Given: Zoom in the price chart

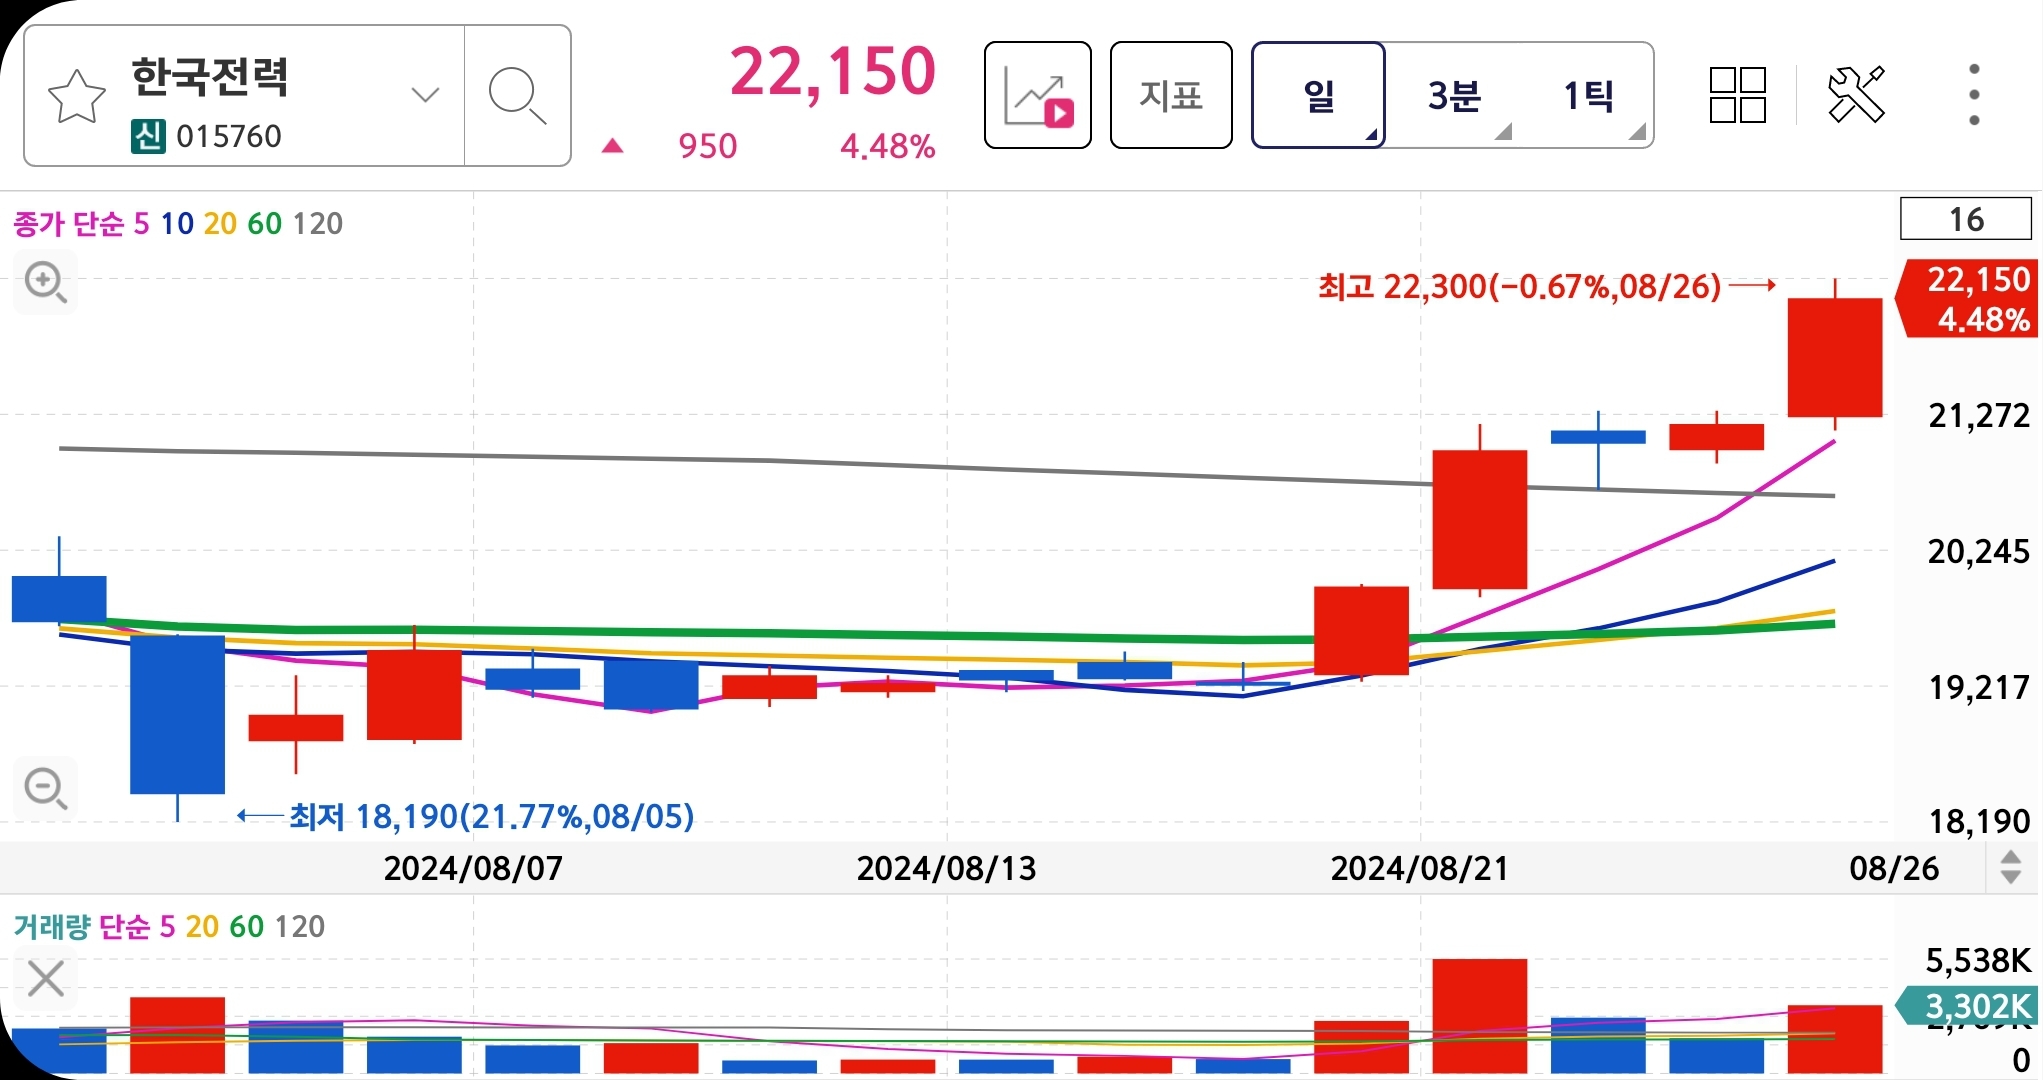Looking at the screenshot, I should [45, 282].
